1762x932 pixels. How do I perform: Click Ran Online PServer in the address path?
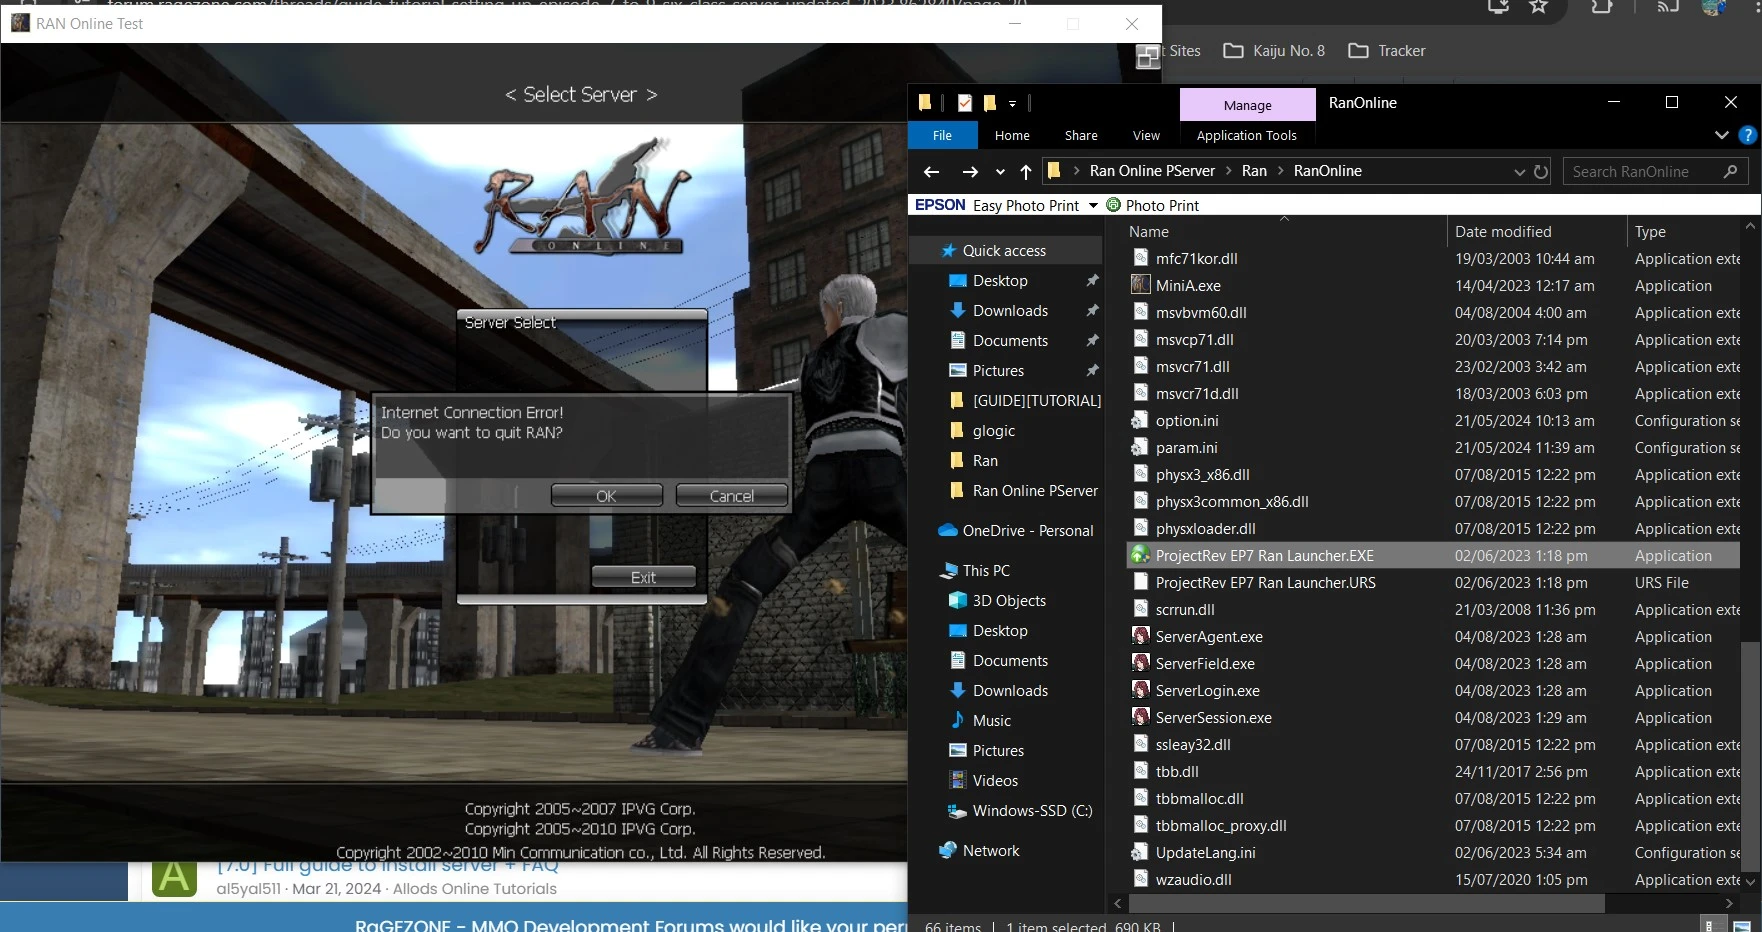point(1152,171)
